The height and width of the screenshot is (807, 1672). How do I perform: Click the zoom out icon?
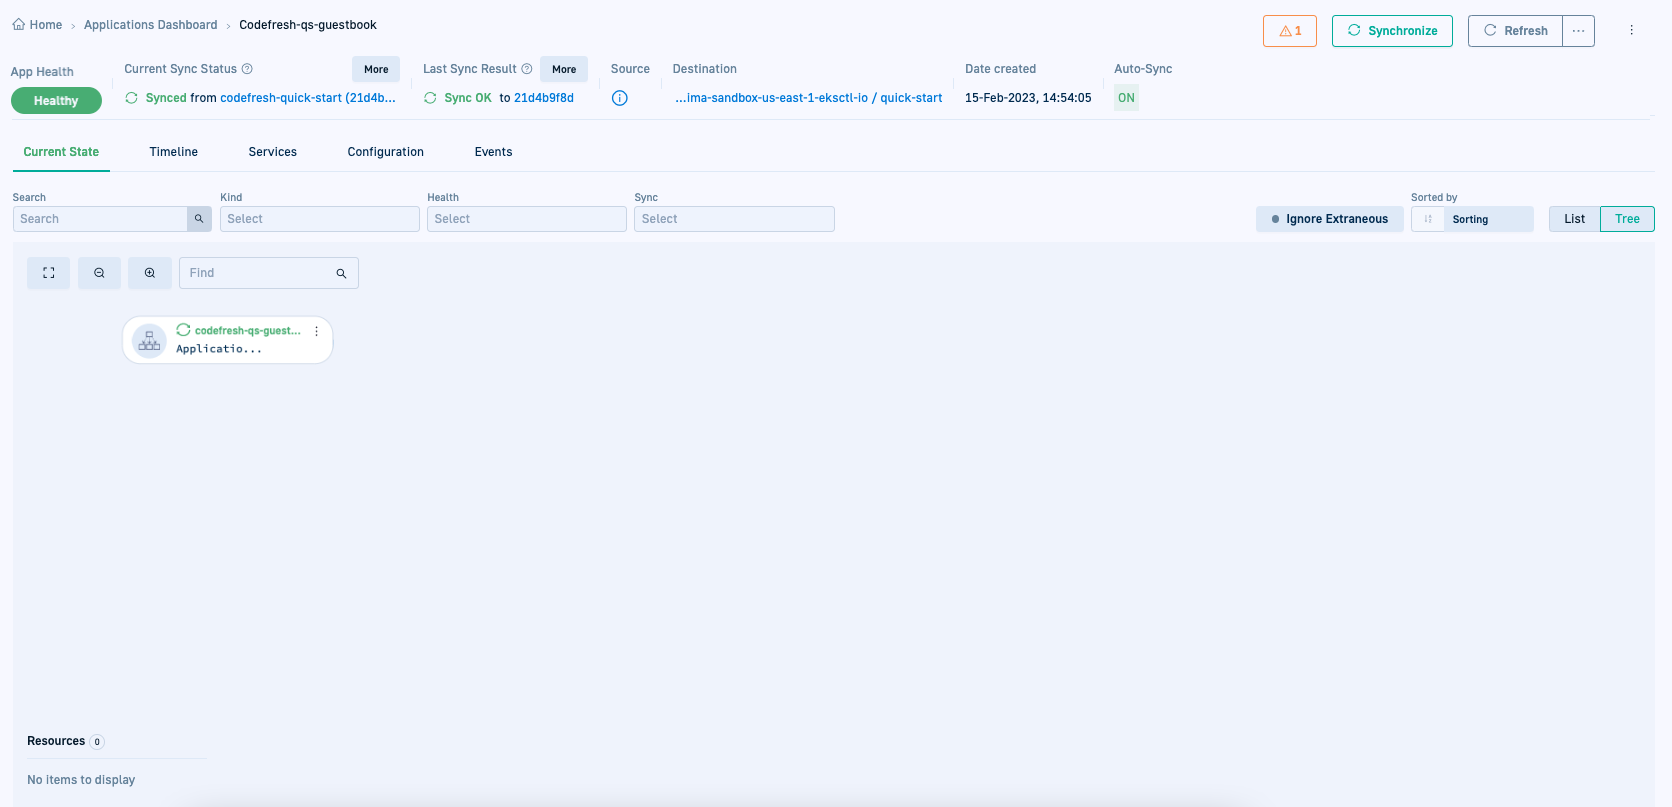tap(99, 273)
